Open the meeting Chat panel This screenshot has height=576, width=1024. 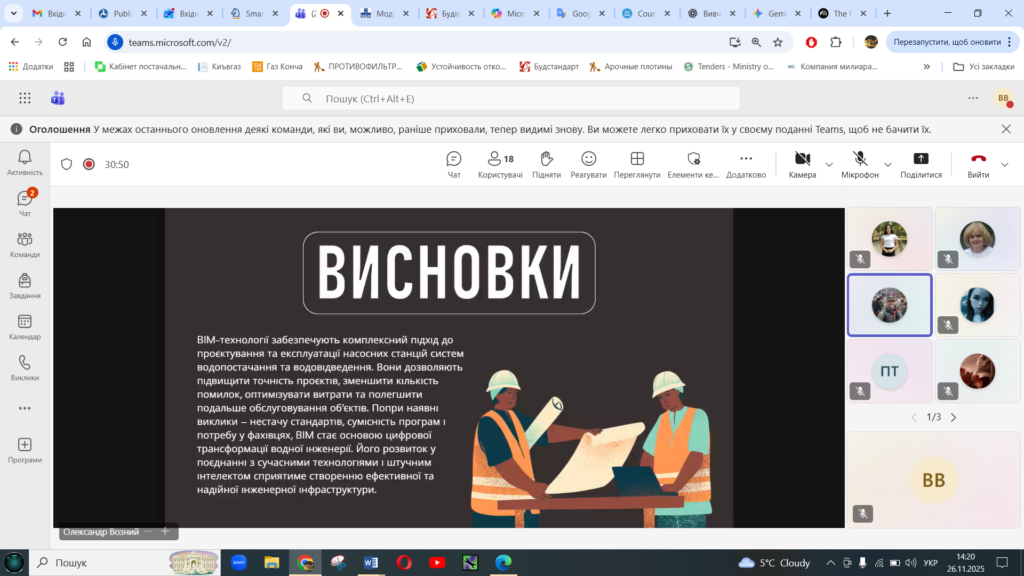click(454, 164)
